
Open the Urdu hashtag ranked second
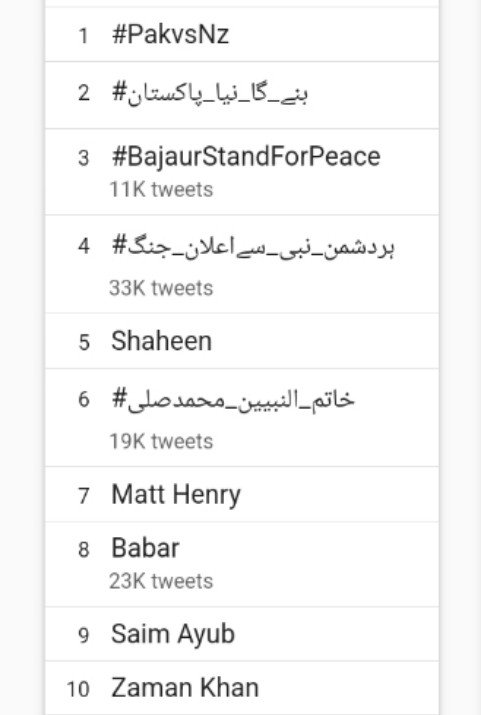[242, 95]
